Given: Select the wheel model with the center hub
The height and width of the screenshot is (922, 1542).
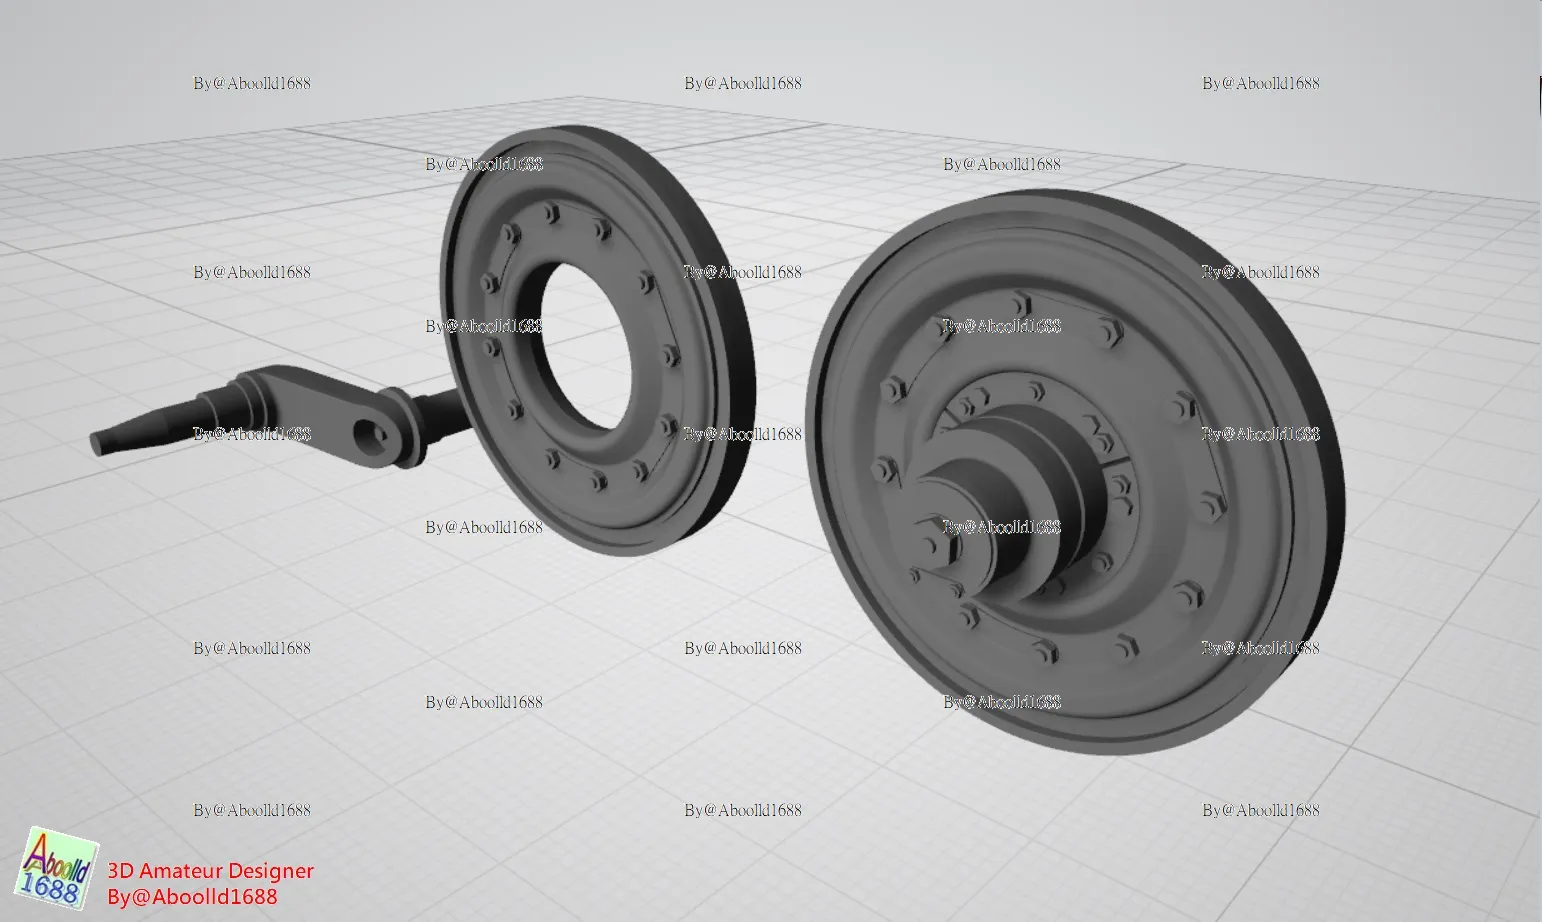Looking at the screenshot, I should point(1075,470).
